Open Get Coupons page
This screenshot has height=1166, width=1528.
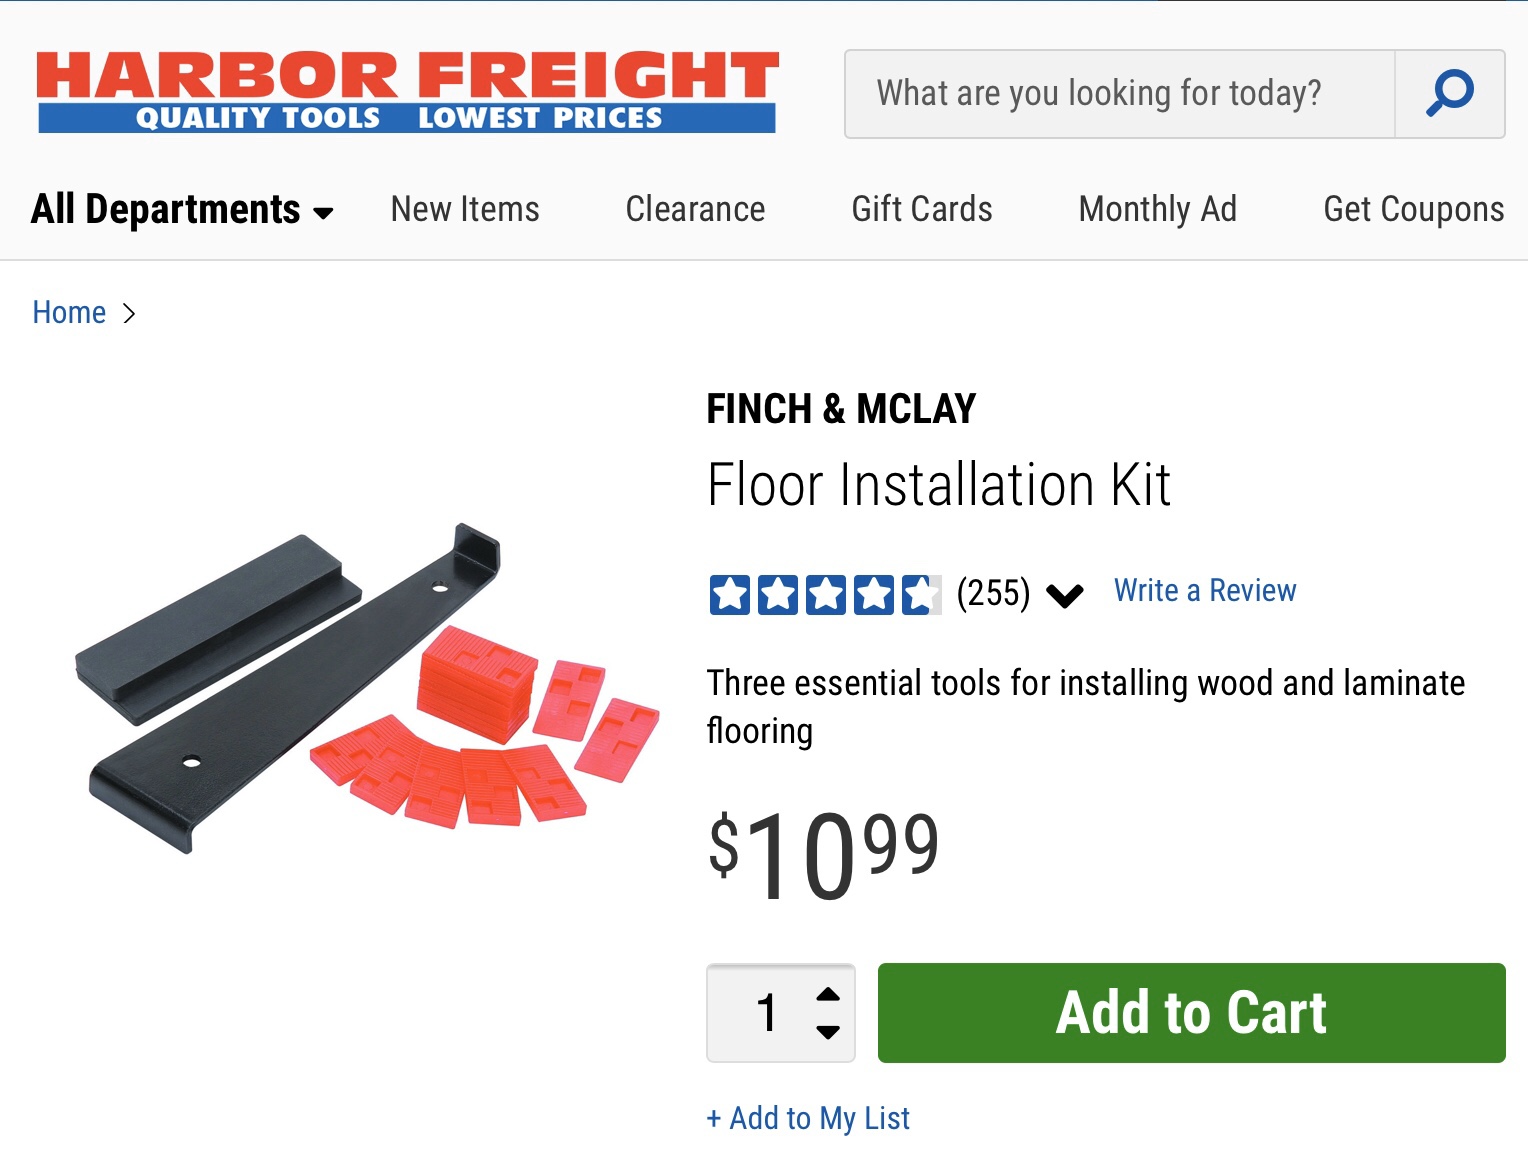pos(1414,210)
